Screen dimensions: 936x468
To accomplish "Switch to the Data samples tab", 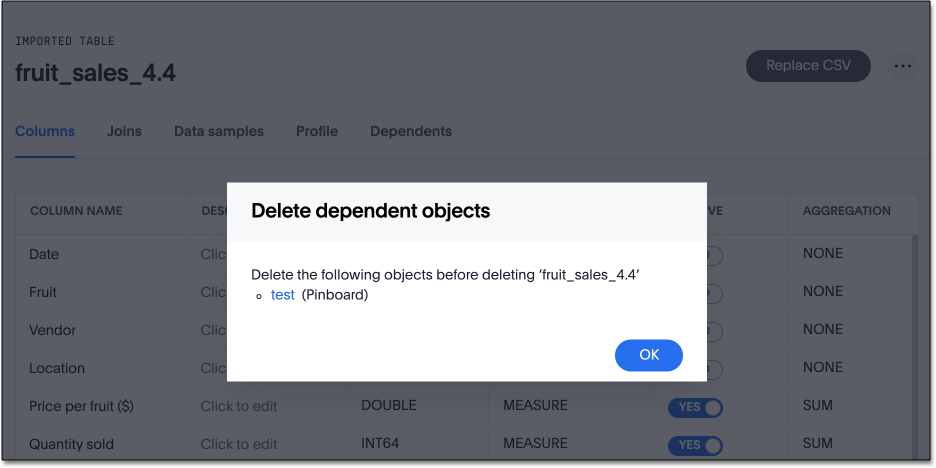I will (x=219, y=131).
